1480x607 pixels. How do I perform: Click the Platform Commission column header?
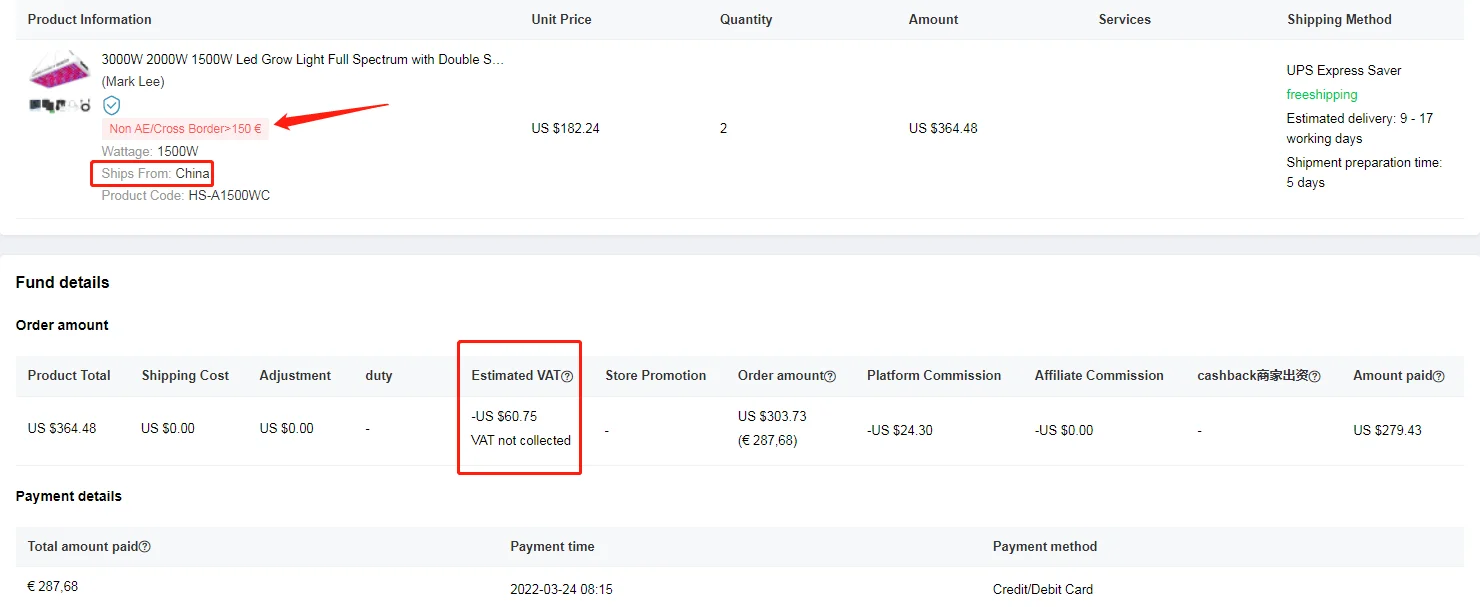click(934, 376)
